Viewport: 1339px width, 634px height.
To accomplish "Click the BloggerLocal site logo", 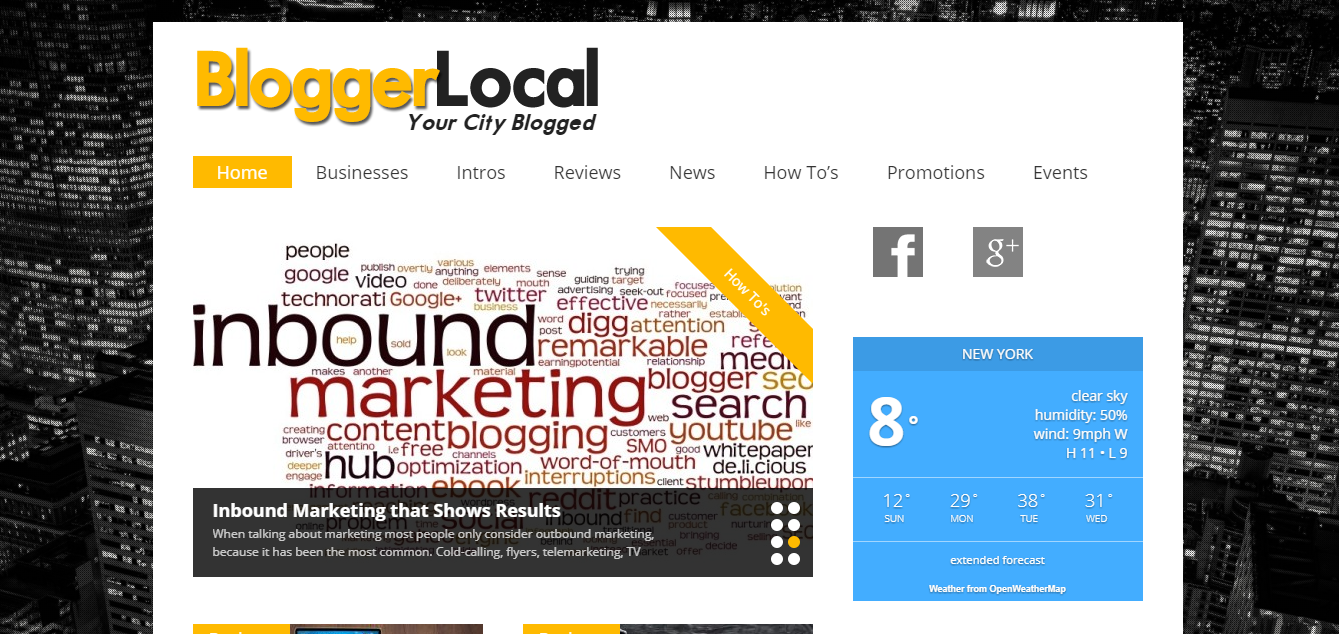I will click(397, 90).
